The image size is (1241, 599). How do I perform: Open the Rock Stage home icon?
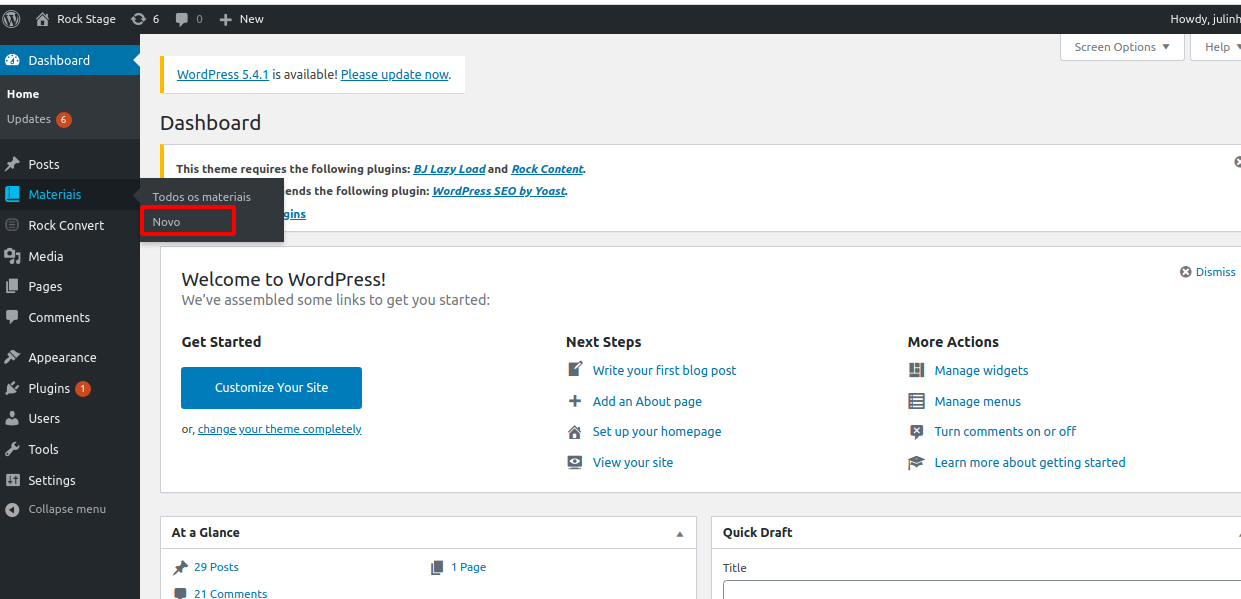pyautogui.click(x=42, y=19)
